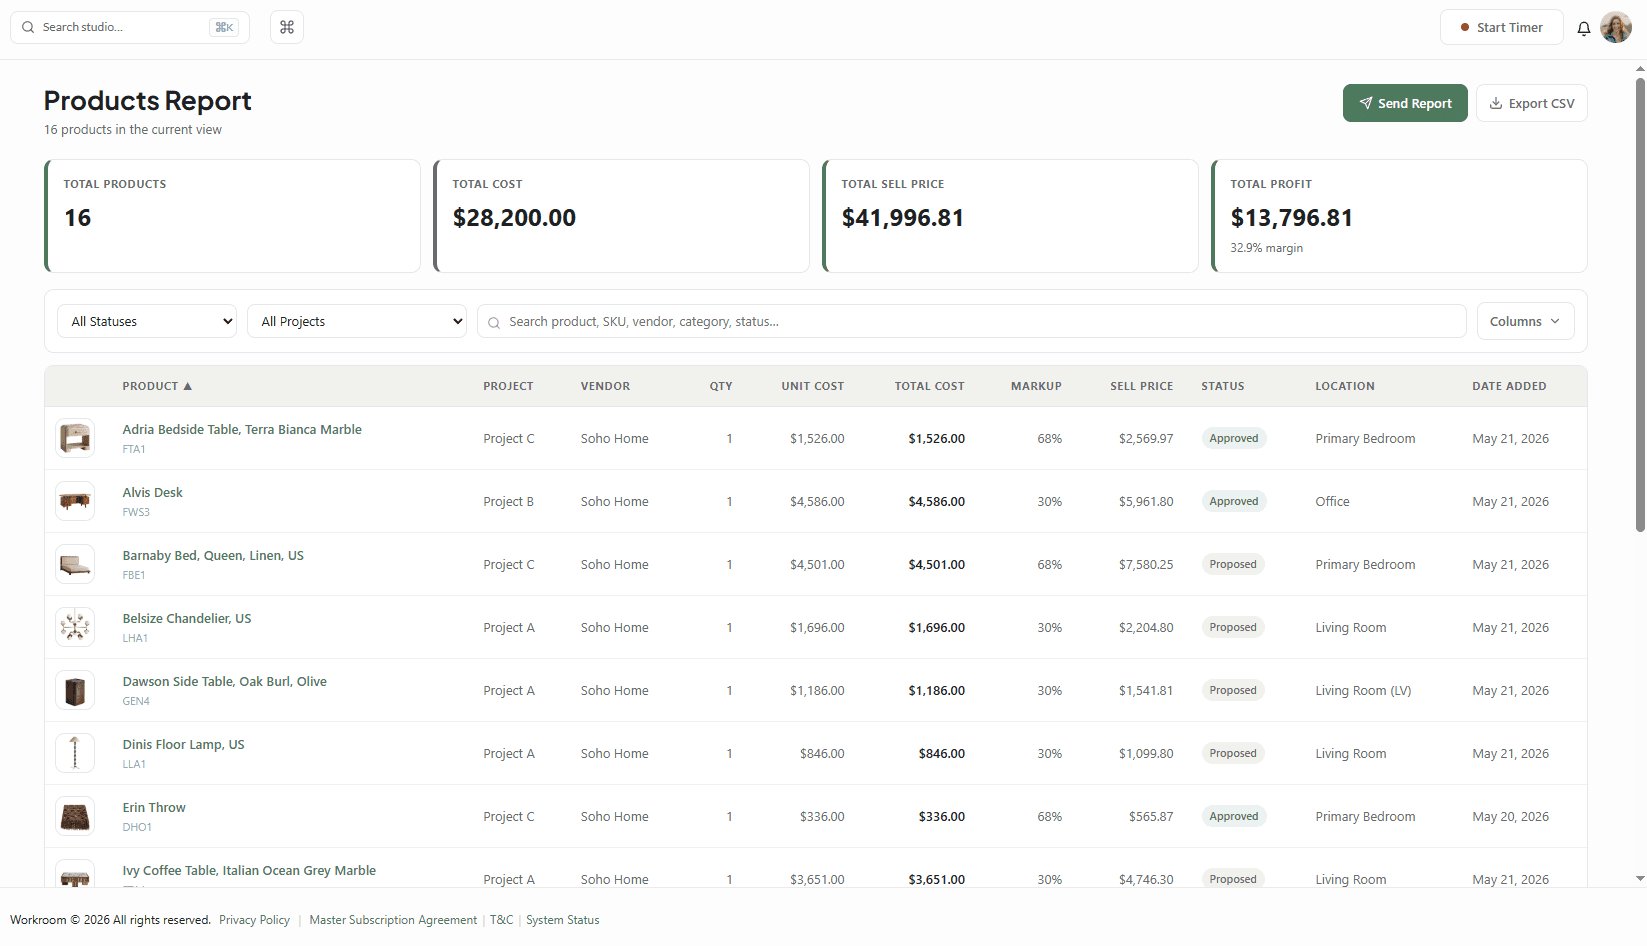This screenshot has width=1647, height=946.
Task: Open Dawson Side Table, Oak Burl, Olive
Action: [x=224, y=681]
